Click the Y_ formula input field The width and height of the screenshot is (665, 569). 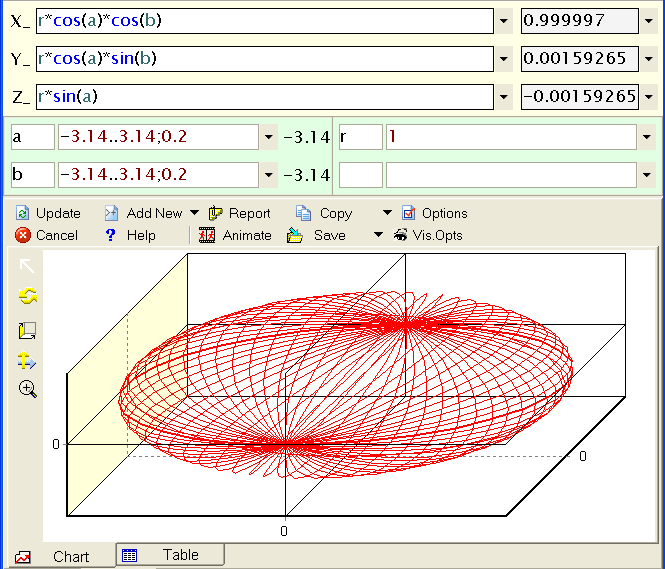pos(264,59)
